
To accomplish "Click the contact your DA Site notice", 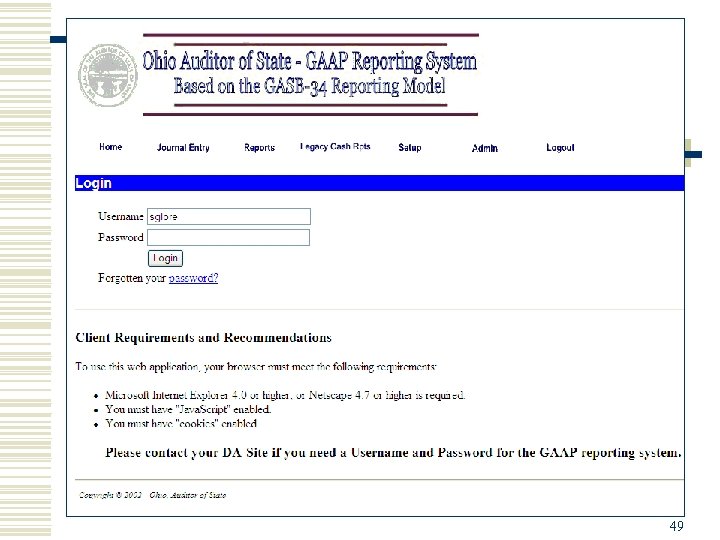I will point(393,453).
